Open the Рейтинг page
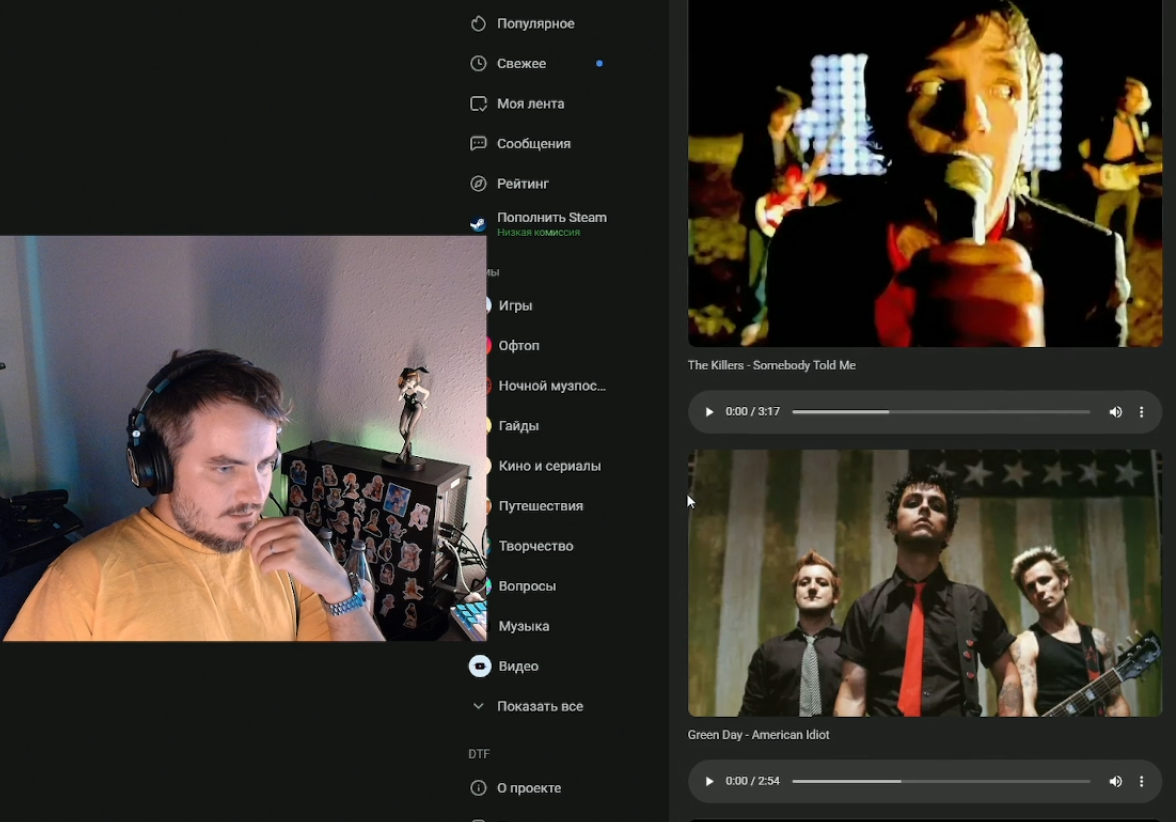 [x=523, y=184]
